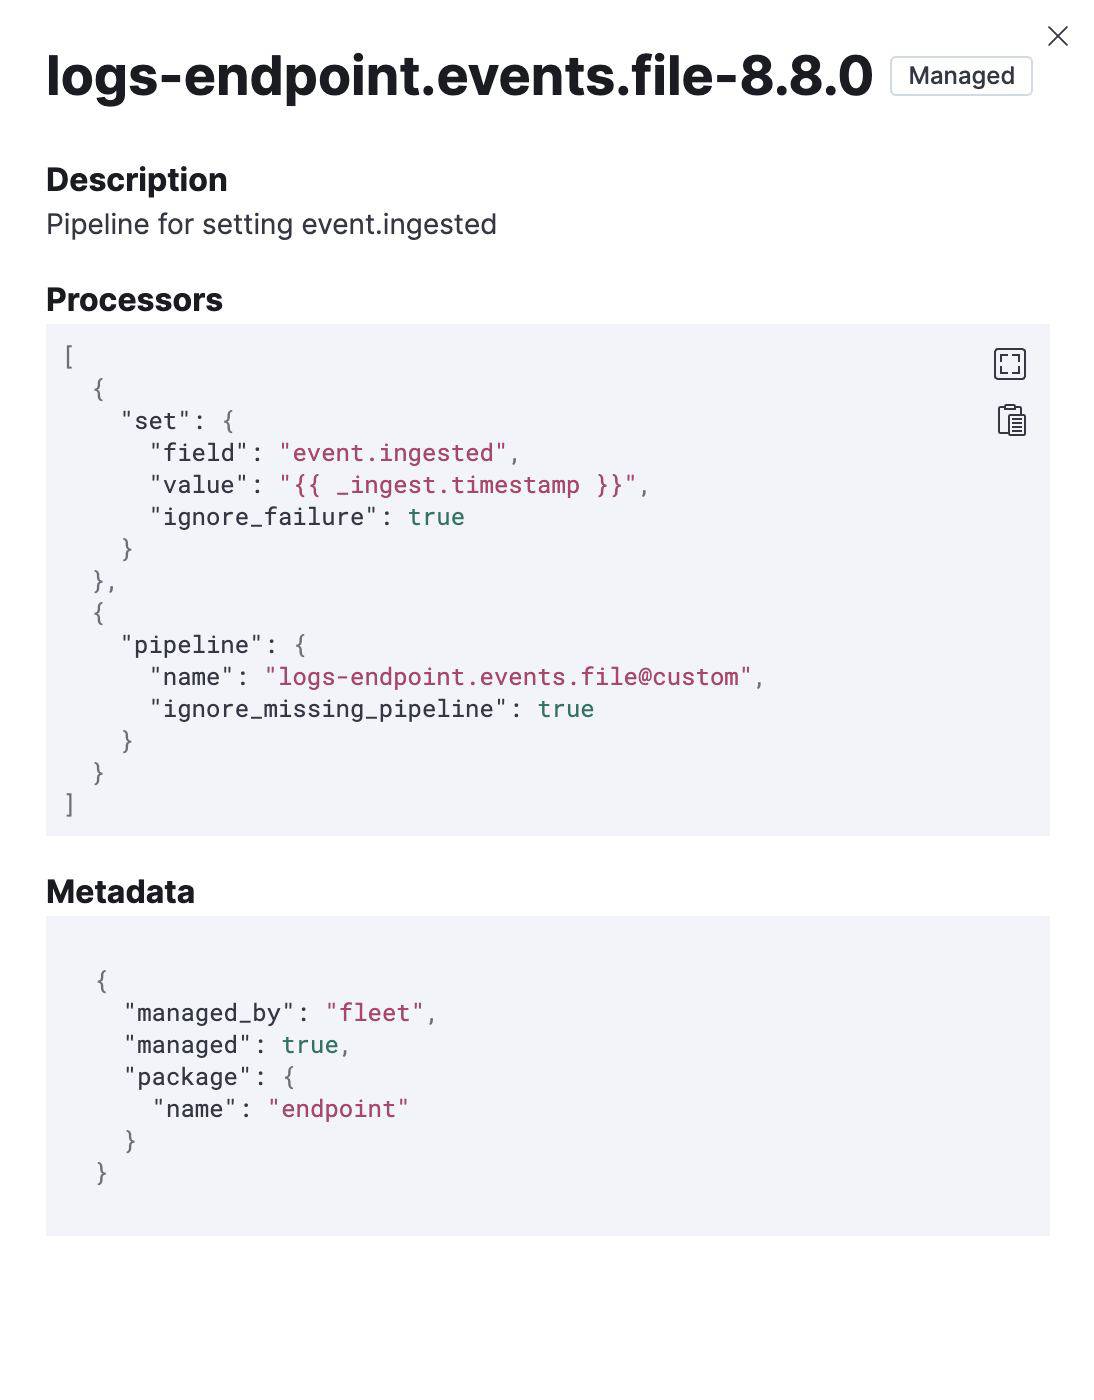This screenshot has height=1400, width=1094.
Task: Click the Processors section heading
Action: pos(134,299)
